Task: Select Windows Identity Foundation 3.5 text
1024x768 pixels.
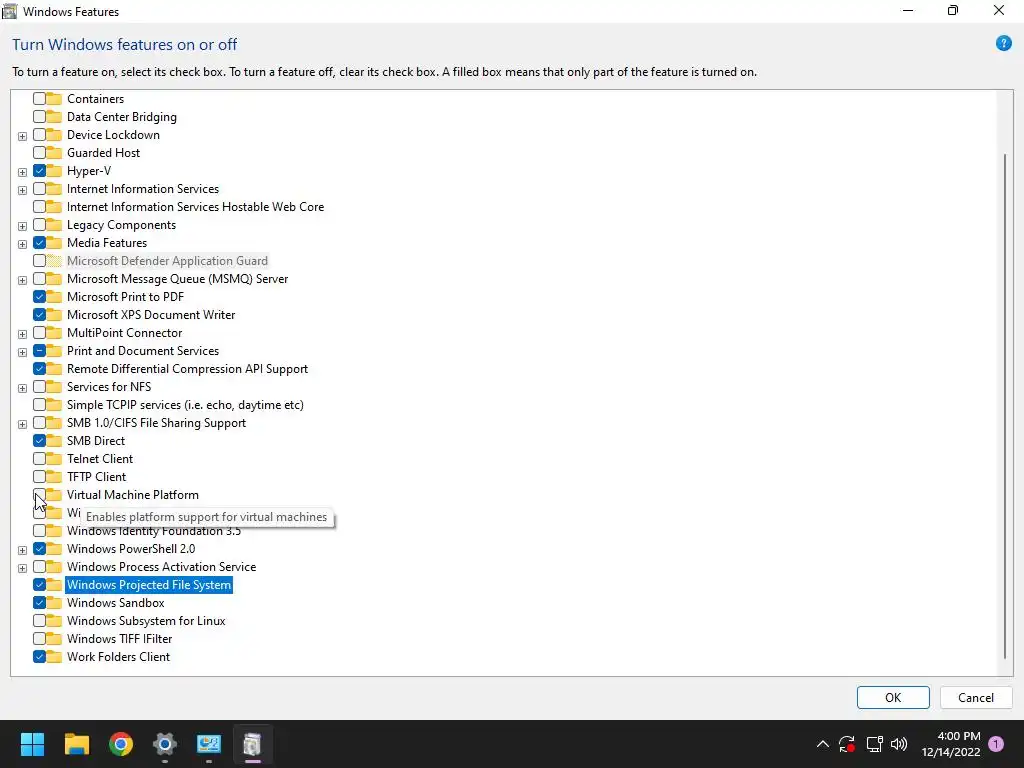Action: coord(153,531)
